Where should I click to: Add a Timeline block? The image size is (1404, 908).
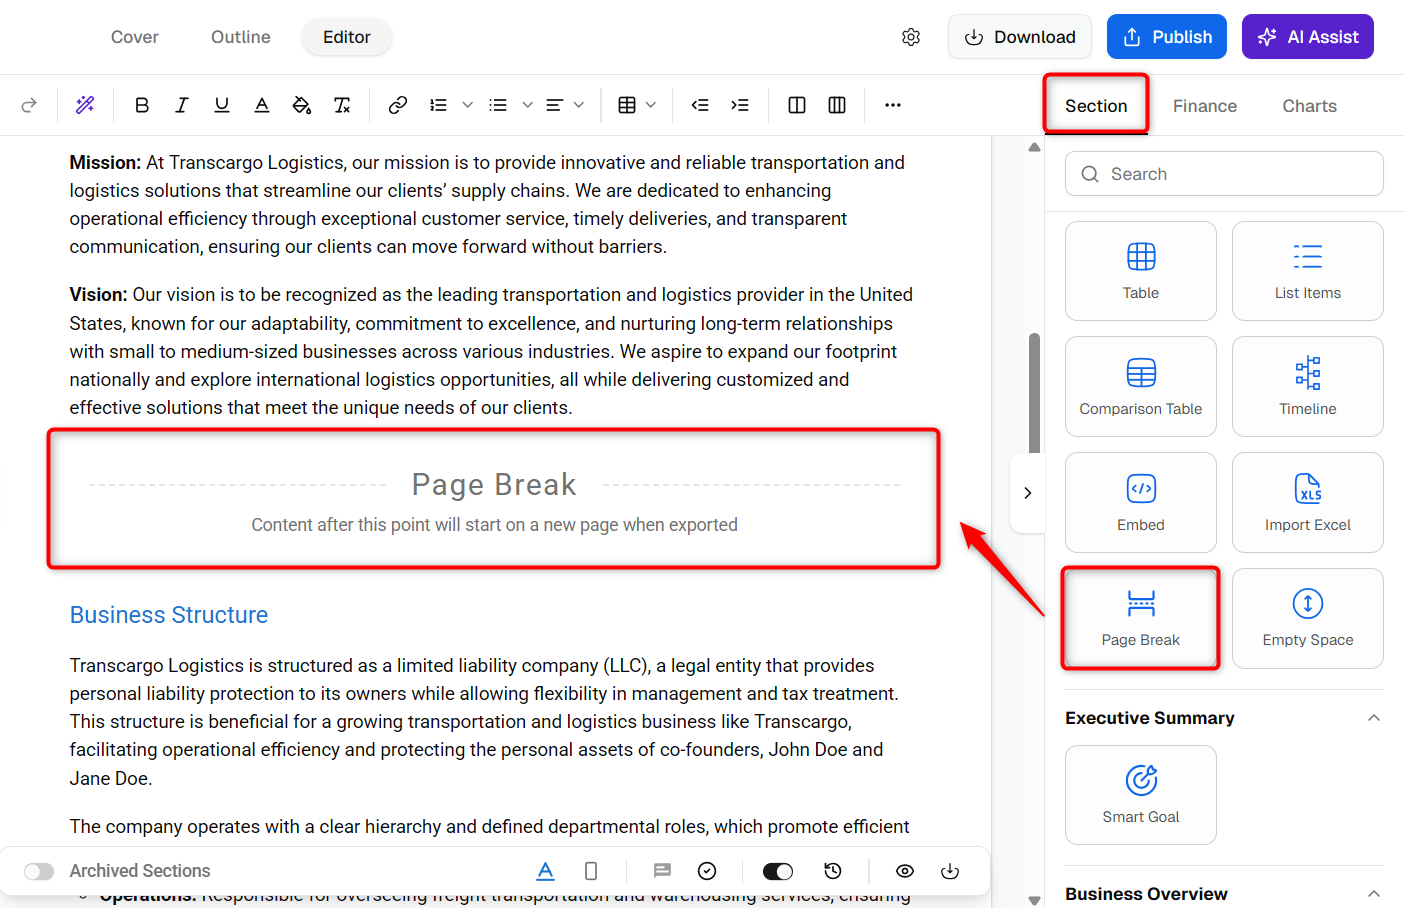(x=1308, y=387)
